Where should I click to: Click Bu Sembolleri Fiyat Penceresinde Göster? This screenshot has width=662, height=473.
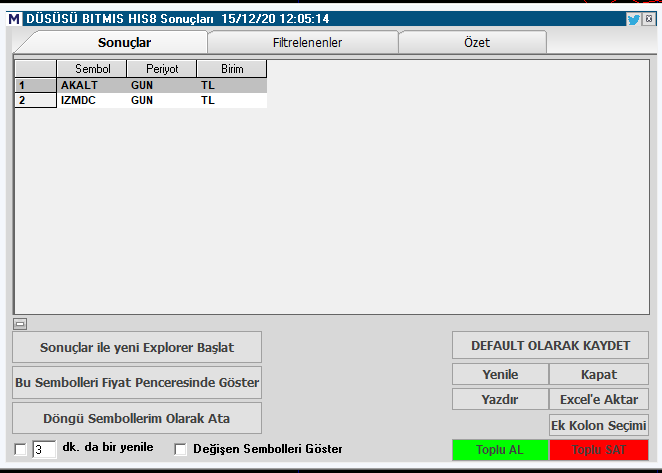137,383
